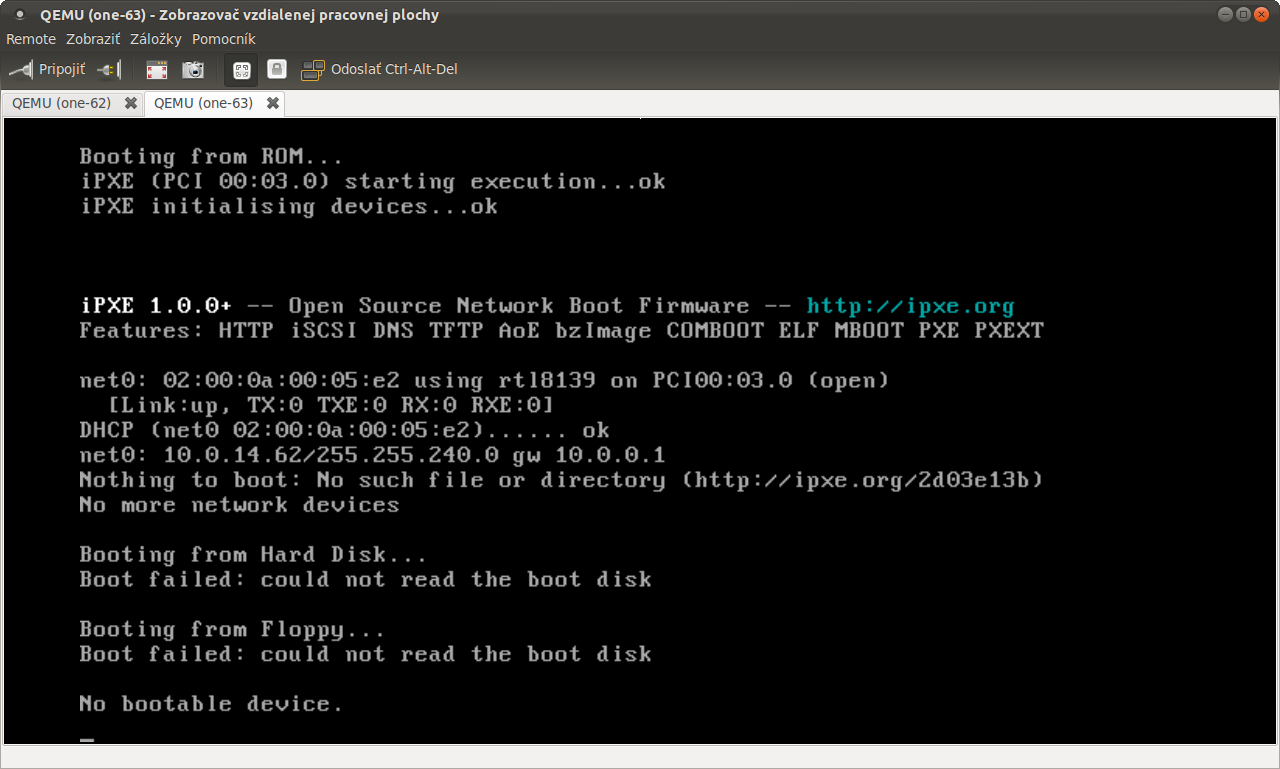The width and height of the screenshot is (1280, 769).
Task: Maximize the remote desktop viewer window
Action: click(1243, 14)
